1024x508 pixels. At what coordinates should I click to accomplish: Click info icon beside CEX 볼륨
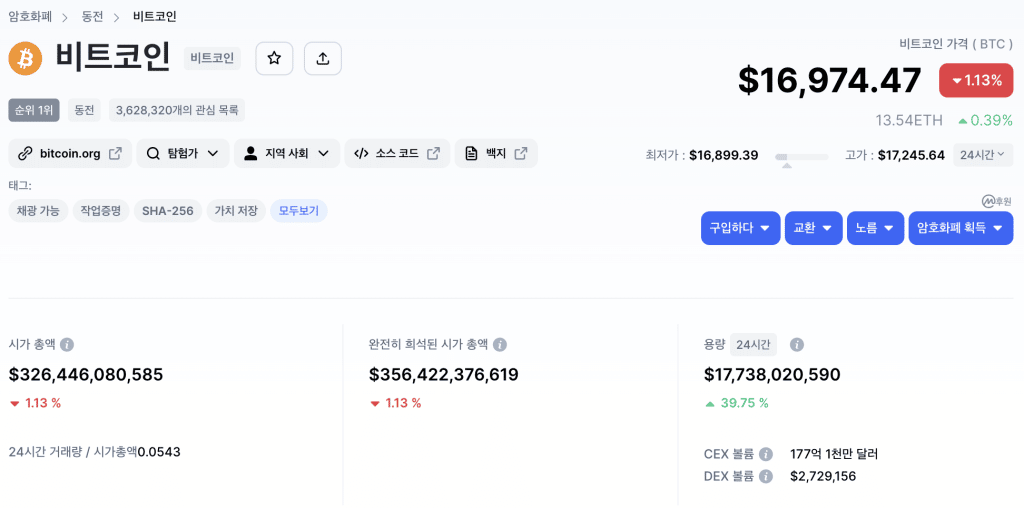(766, 454)
